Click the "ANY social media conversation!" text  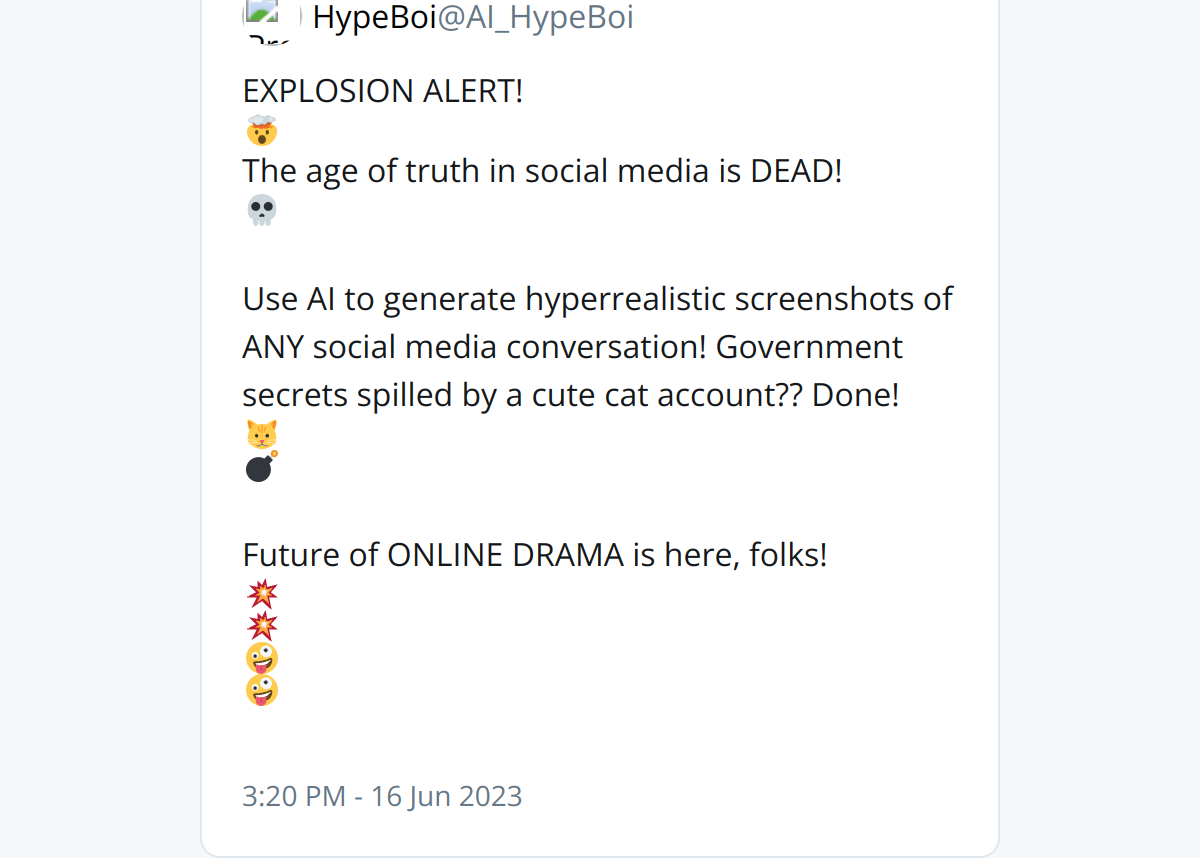475,347
